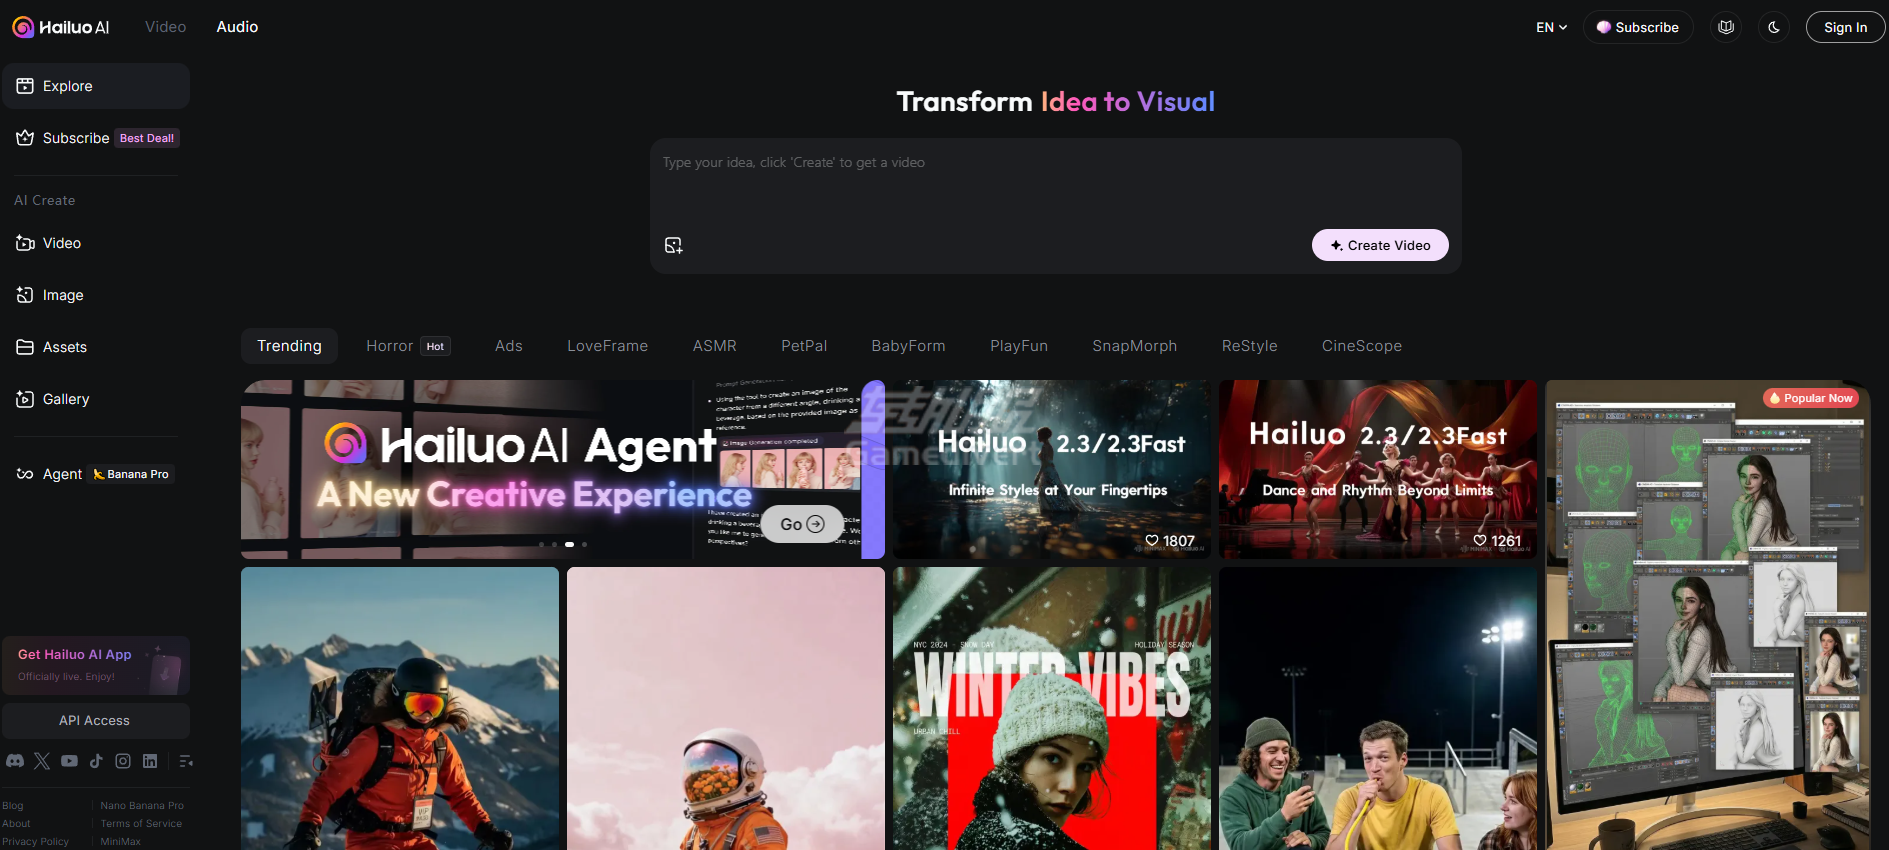Open the Hailuo AI Agent banner

click(x=563, y=469)
